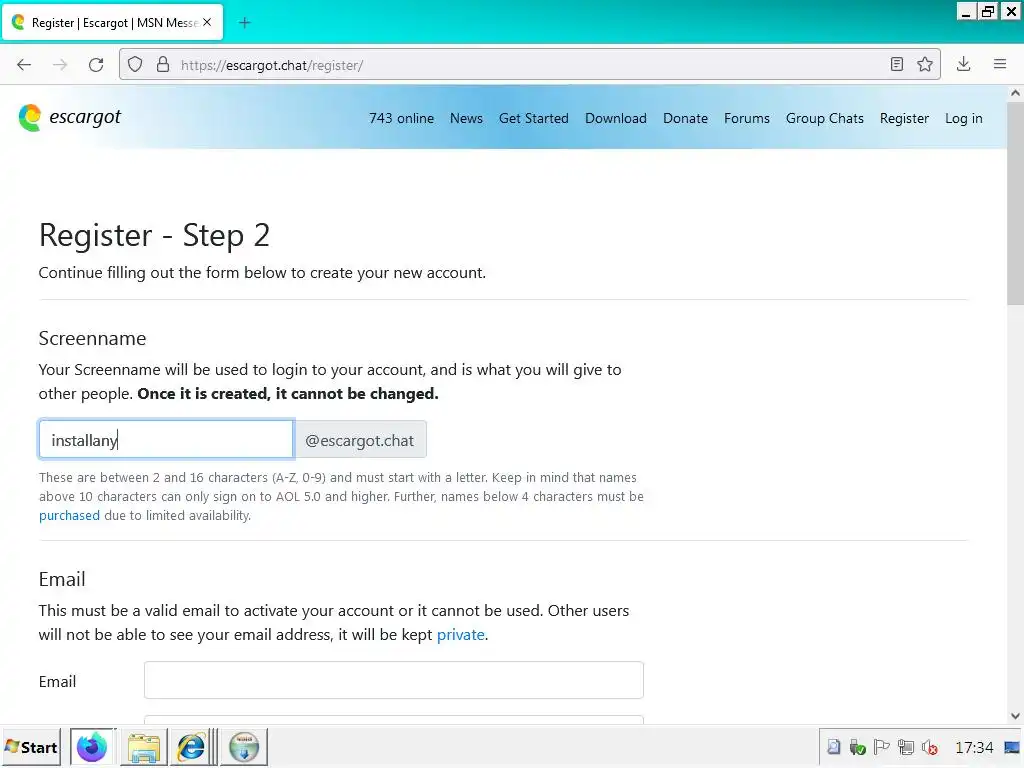Click the @escargot.chat suffix label
Screen dimensions: 1024x768
[x=360, y=440]
